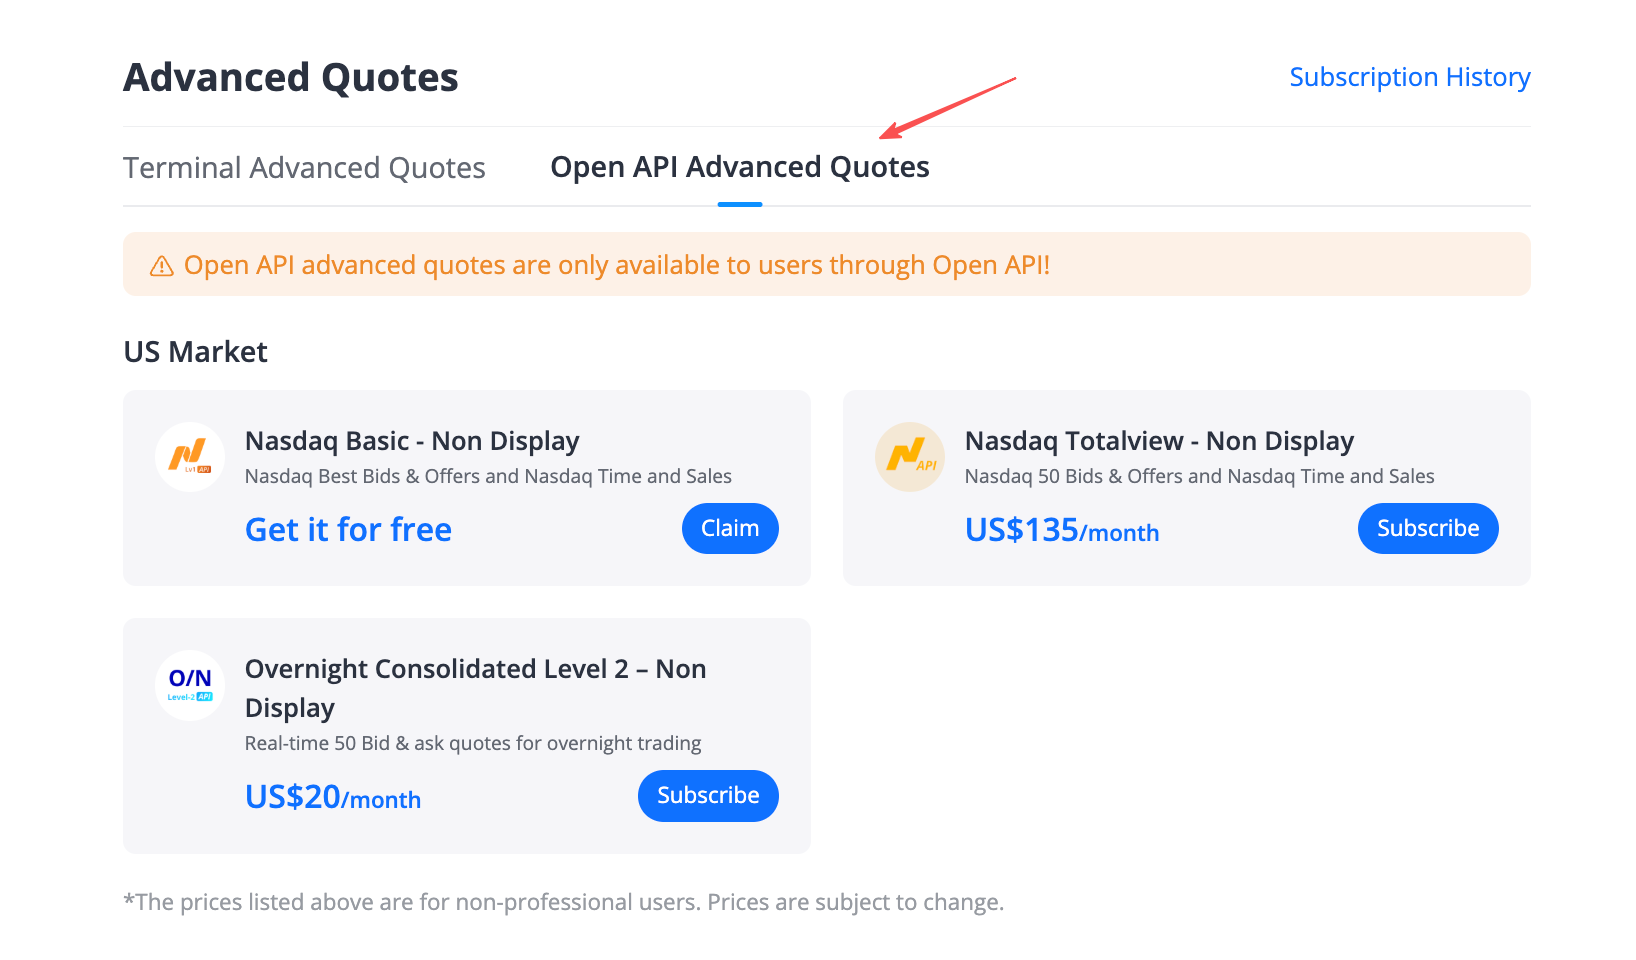Click the O/N Level-2 API logo icon
The image size is (1636, 960).
pos(190,686)
